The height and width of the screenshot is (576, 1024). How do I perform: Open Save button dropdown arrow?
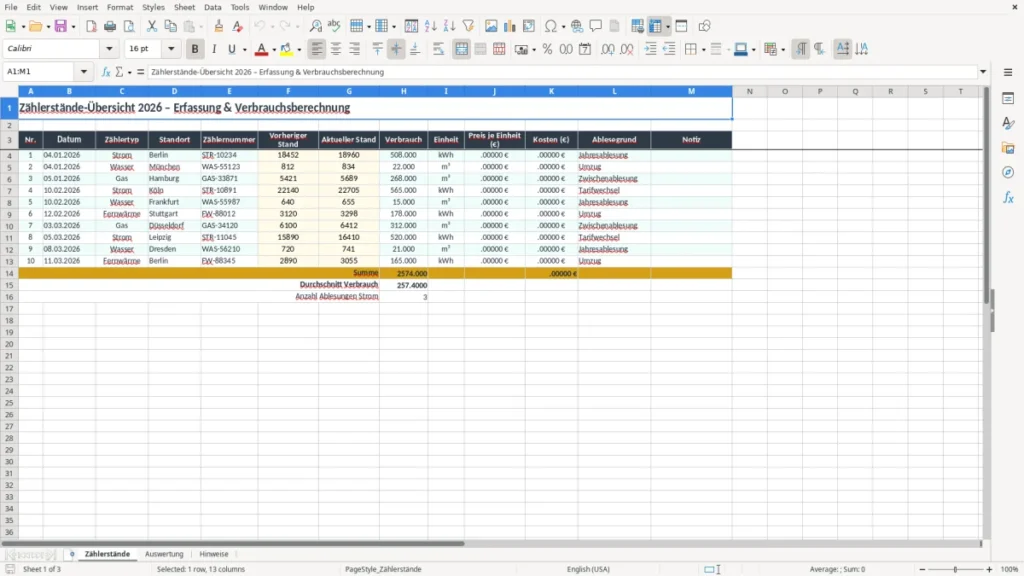pos(73,27)
